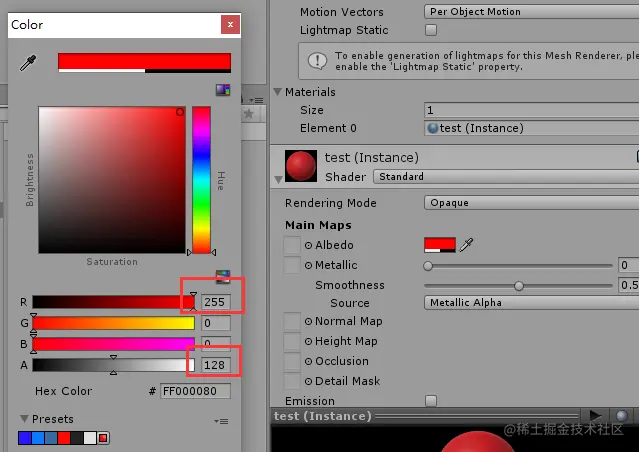This screenshot has width=639, height=452.
Task: Select the white preset swatch
Action: (x=90, y=438)
